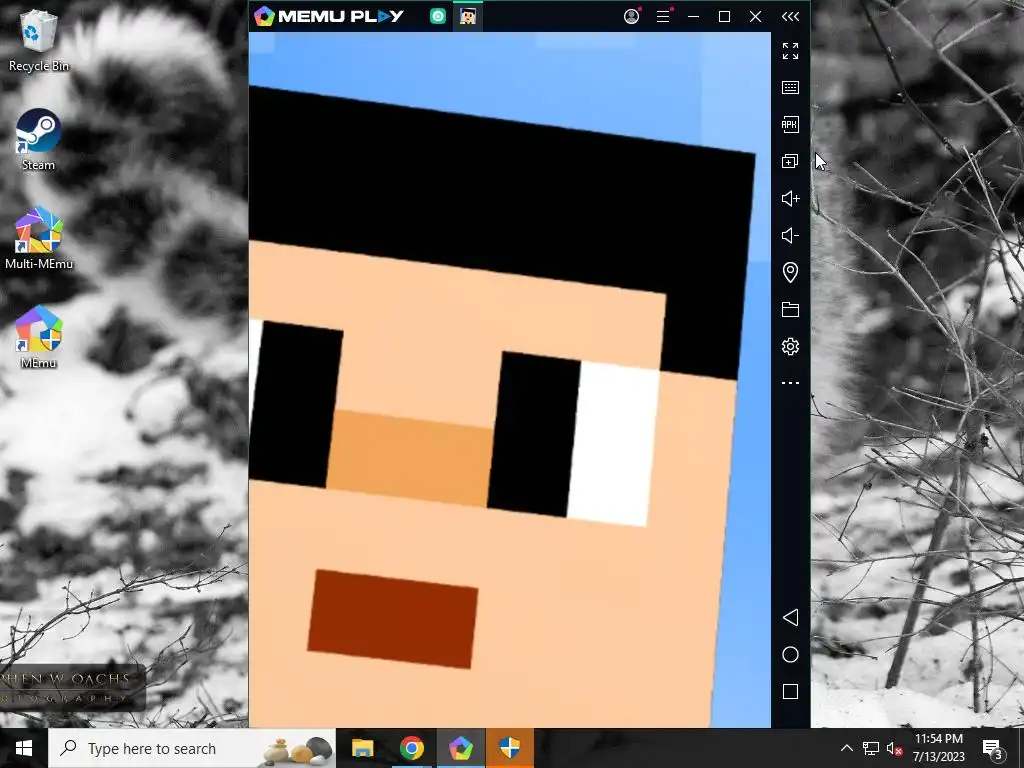Open the multi-instance icon in the MEmu sidebar
Screen dimensions: 1024x768
[x=790, y=161]
